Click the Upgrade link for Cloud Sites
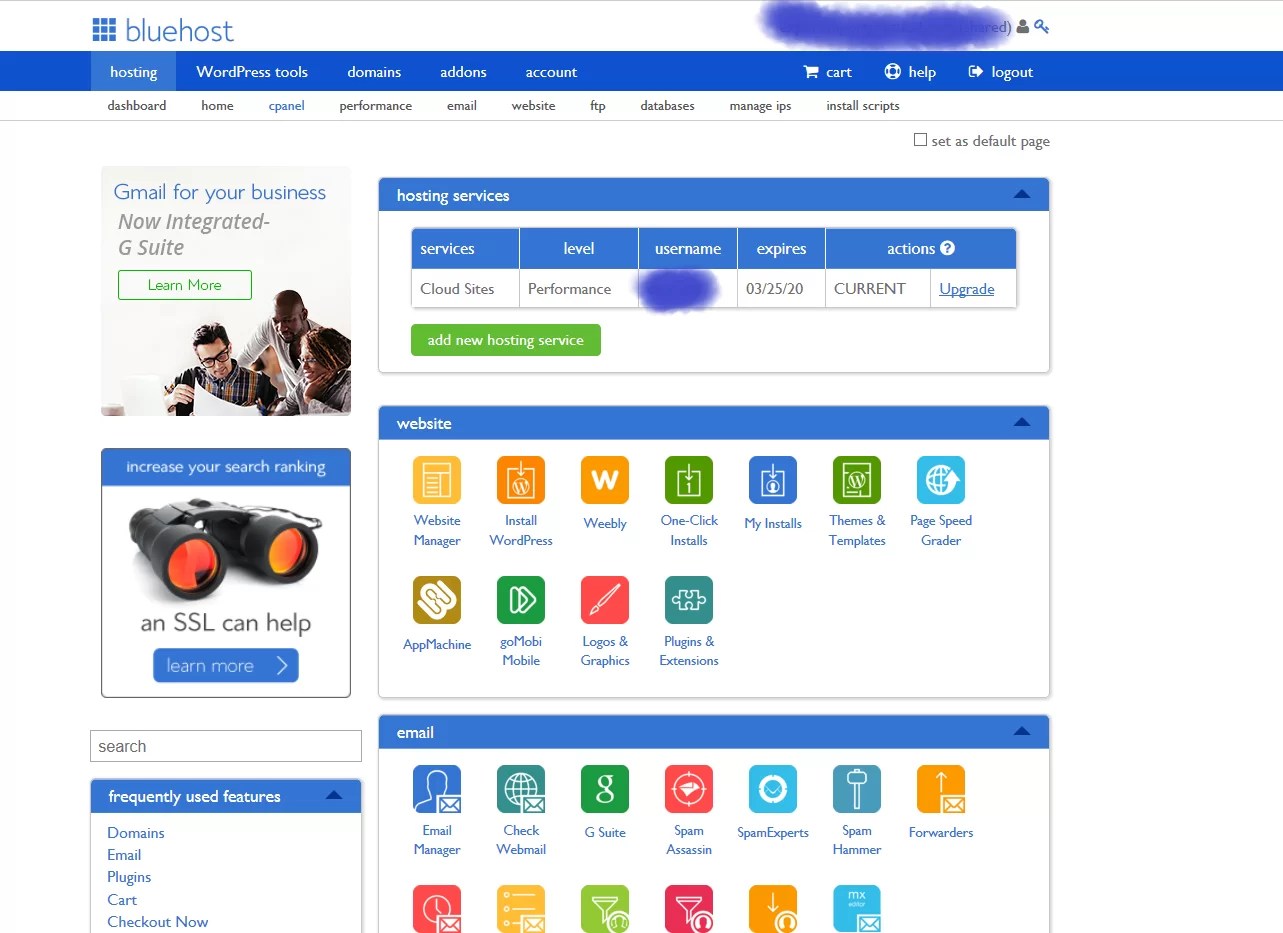 pos(967,289)
